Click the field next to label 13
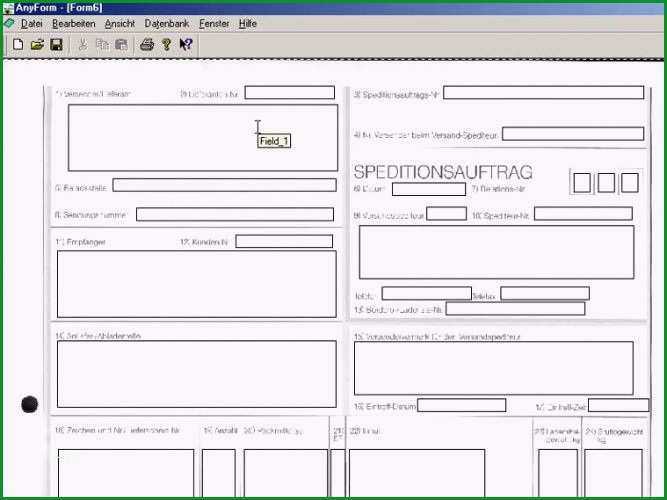 515,309
